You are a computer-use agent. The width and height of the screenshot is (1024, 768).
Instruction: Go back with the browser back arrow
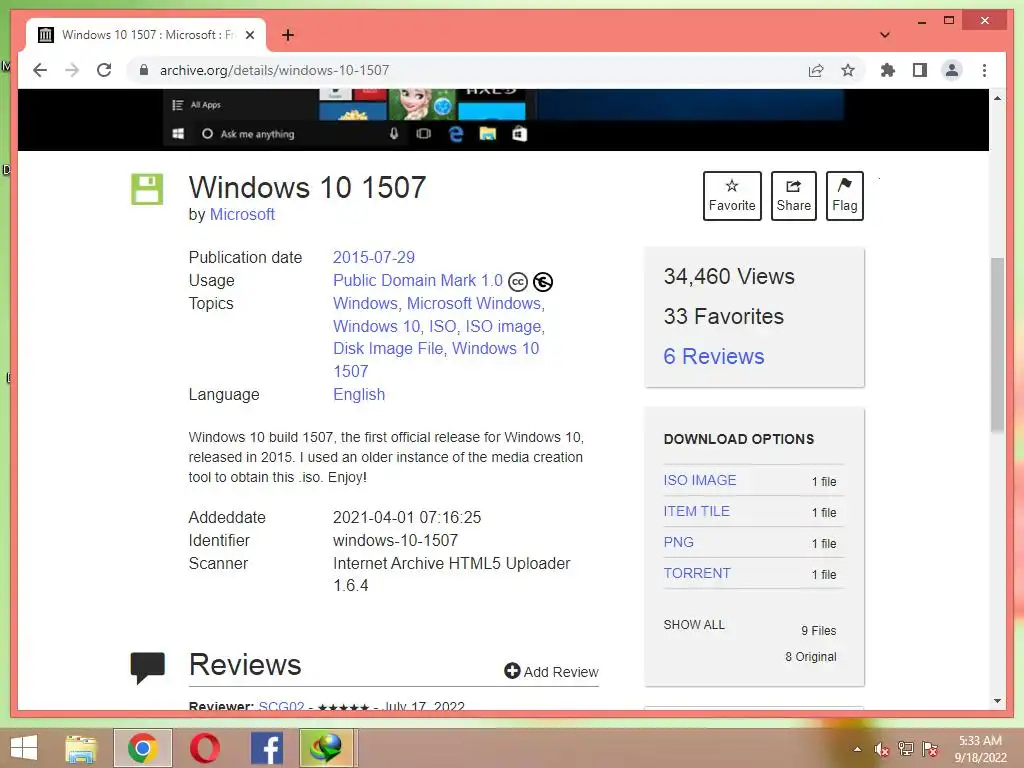click(40, 71)
